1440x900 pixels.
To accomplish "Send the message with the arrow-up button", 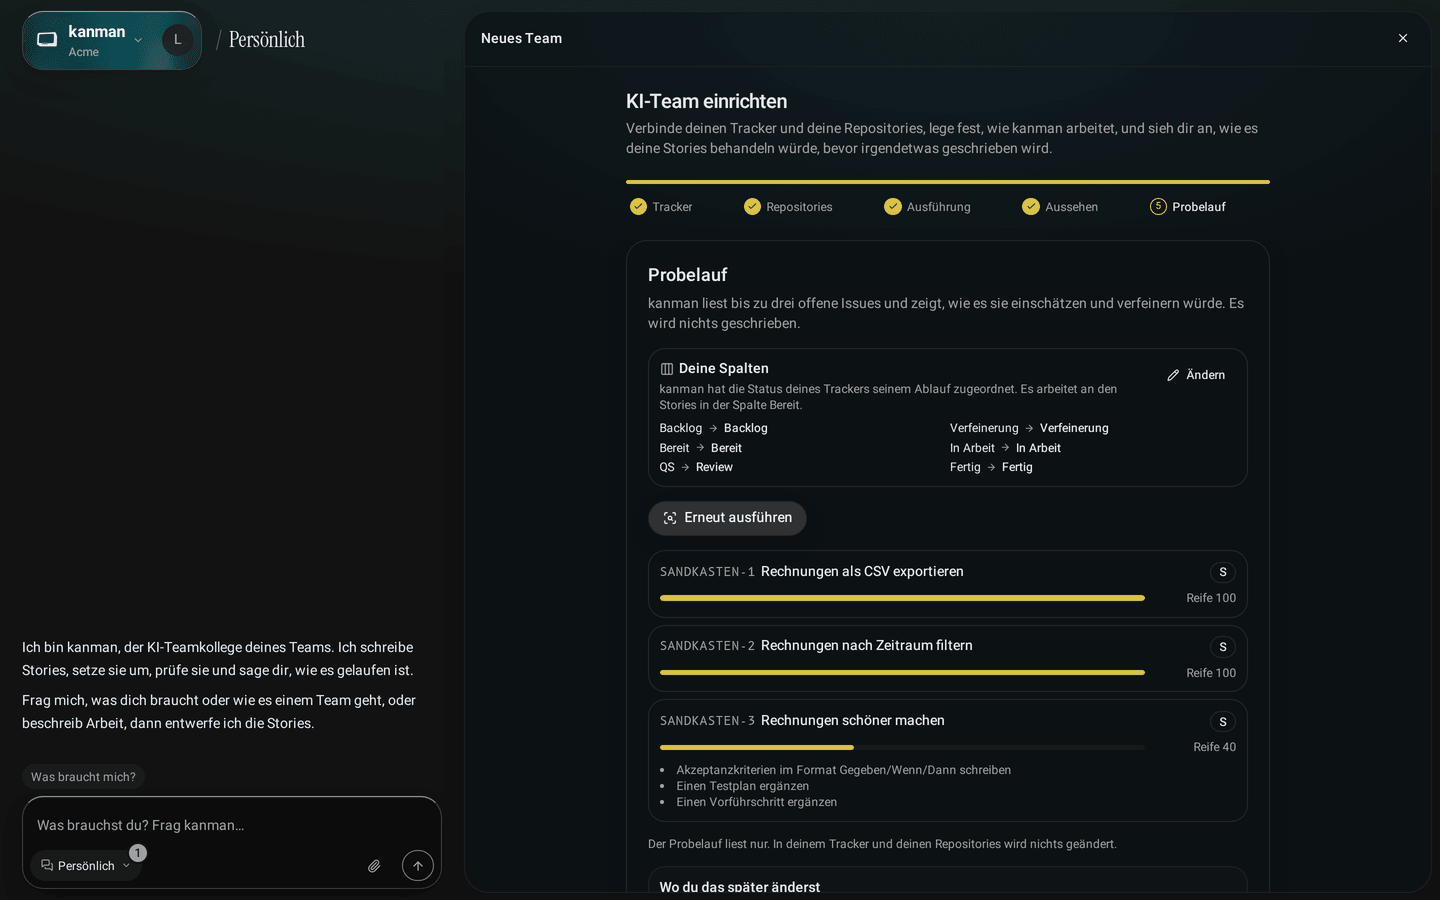I will 418,866.
